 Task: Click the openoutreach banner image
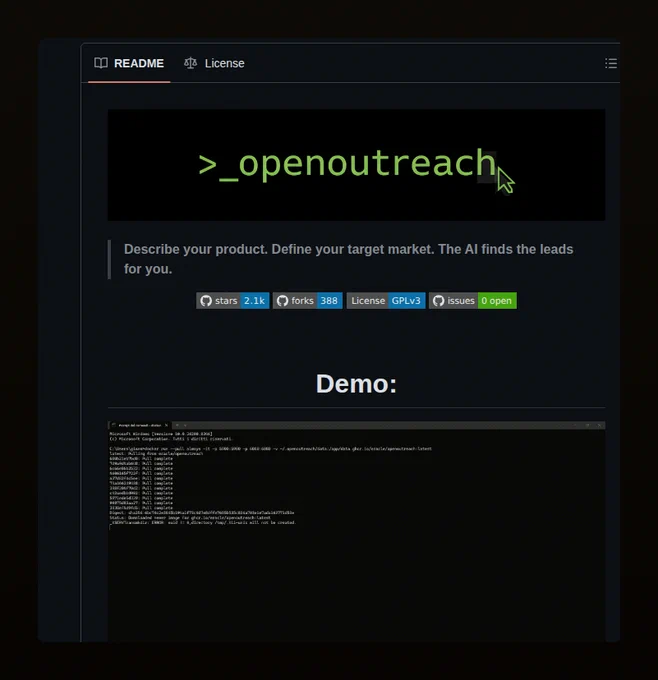[356, 165]
